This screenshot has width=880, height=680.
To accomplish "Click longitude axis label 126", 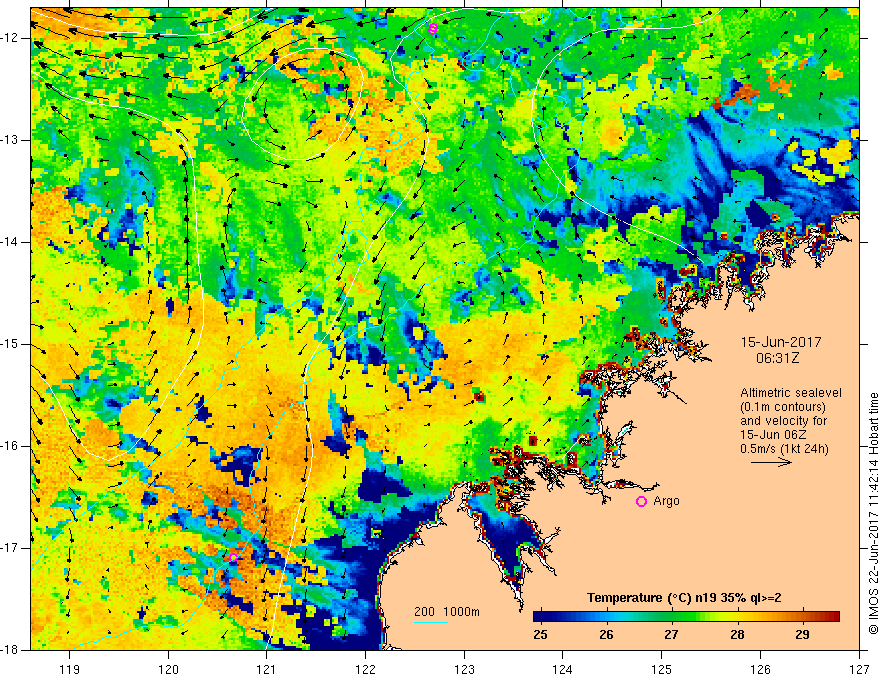I will [760, 669].
